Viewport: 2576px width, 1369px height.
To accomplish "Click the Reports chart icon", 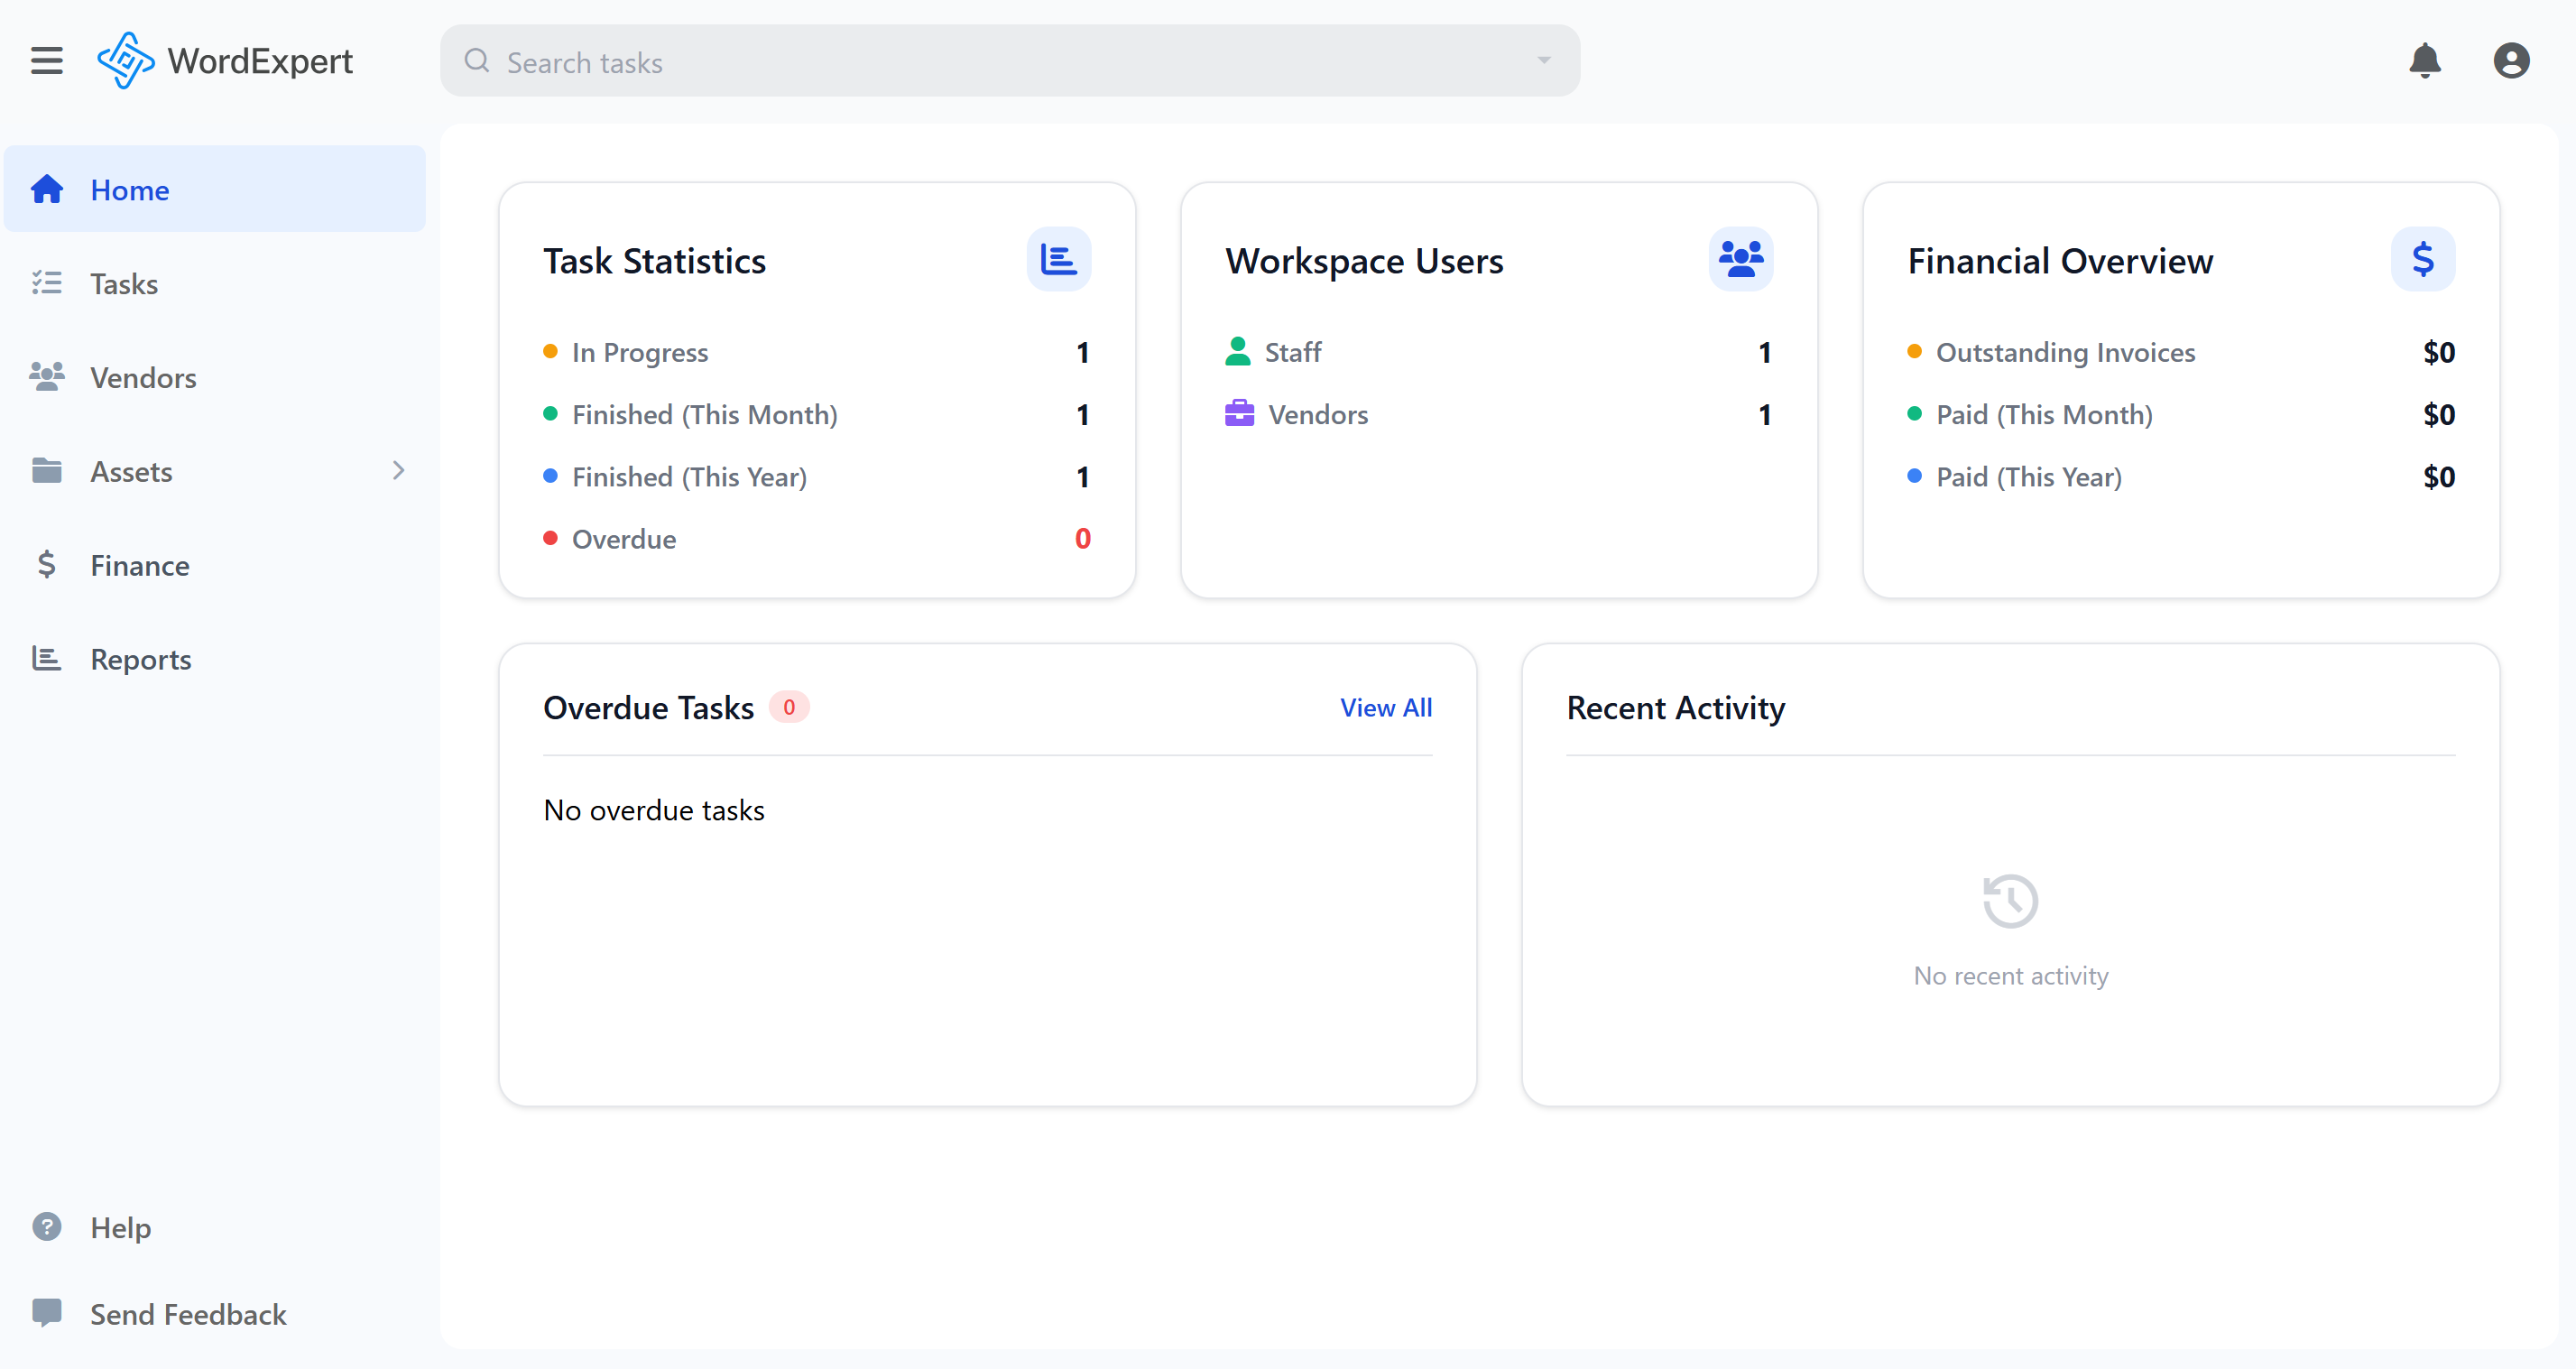I will pyautogui.click(x=47, y=658).
